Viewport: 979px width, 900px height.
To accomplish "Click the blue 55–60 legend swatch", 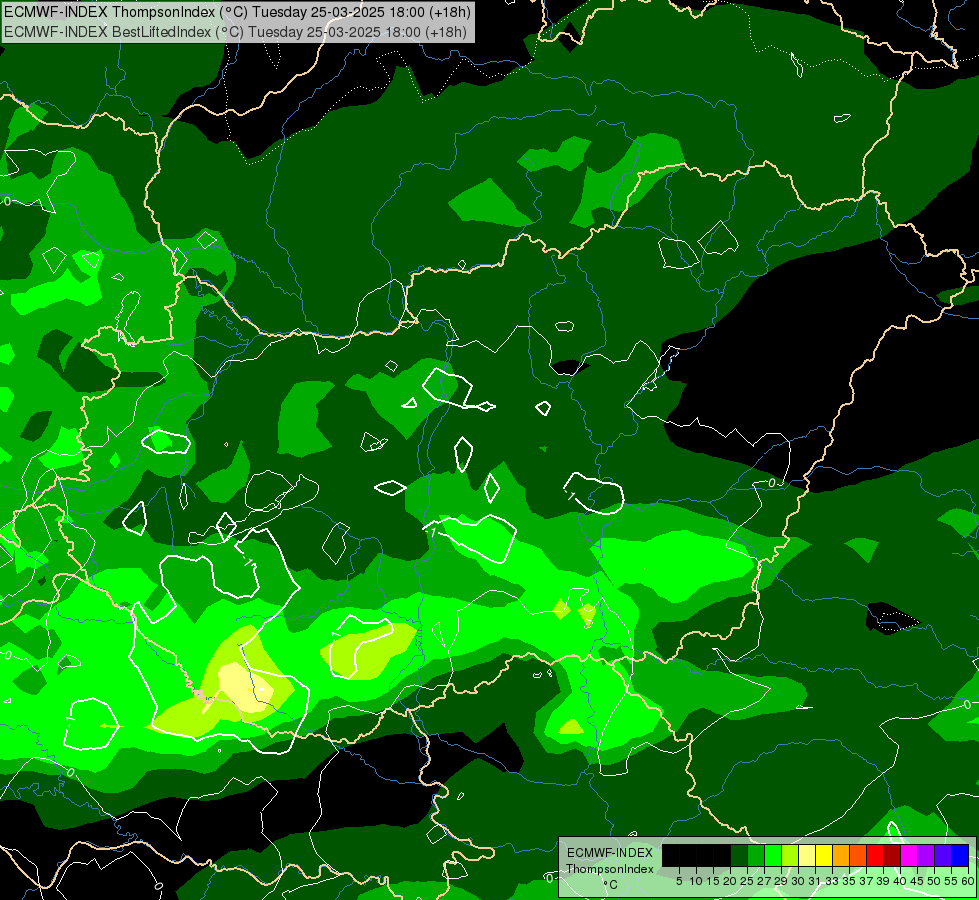I will click(x=960, y=855).
